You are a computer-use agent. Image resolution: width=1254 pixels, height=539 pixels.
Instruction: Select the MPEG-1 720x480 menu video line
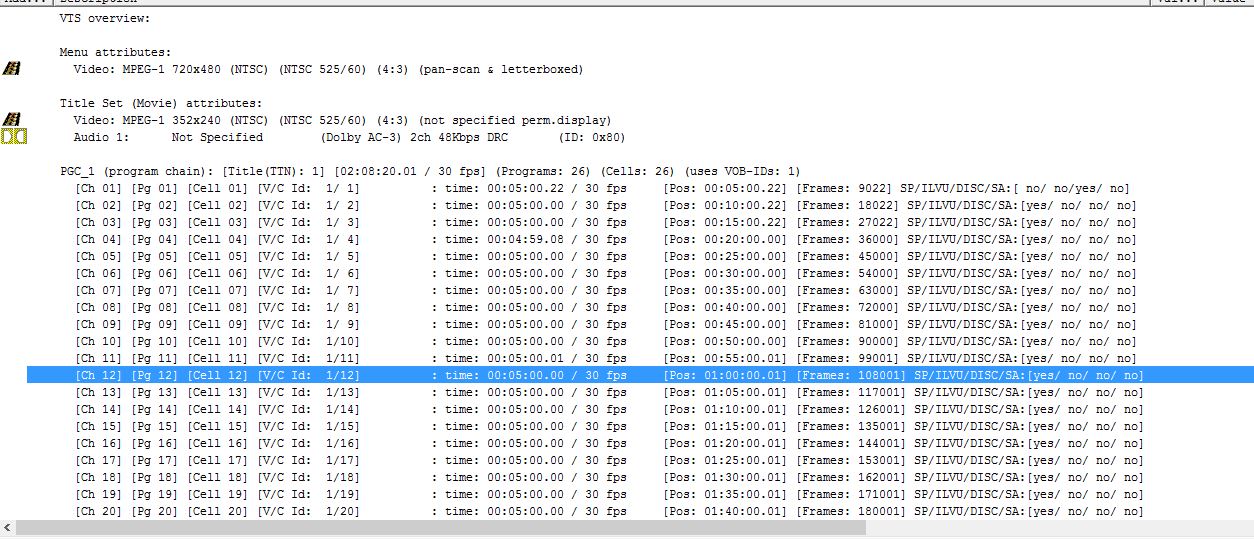point(328,69)
